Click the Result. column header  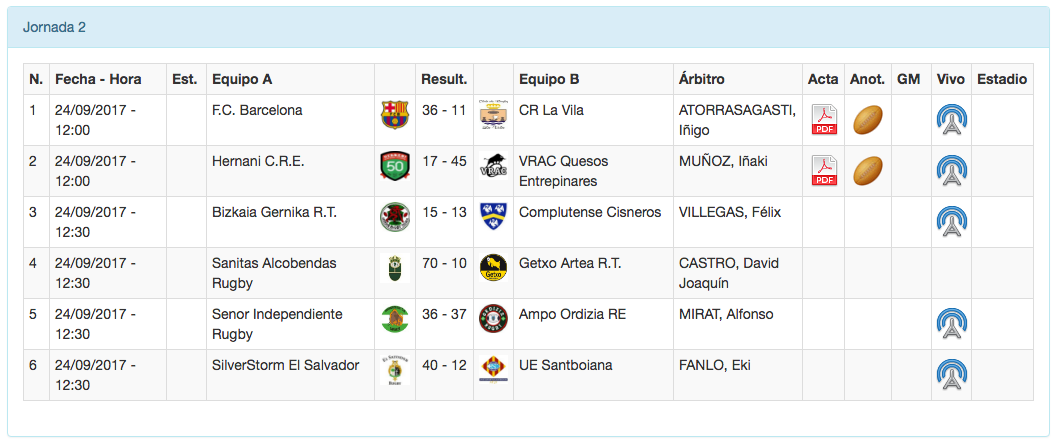[x=444, y=79]
